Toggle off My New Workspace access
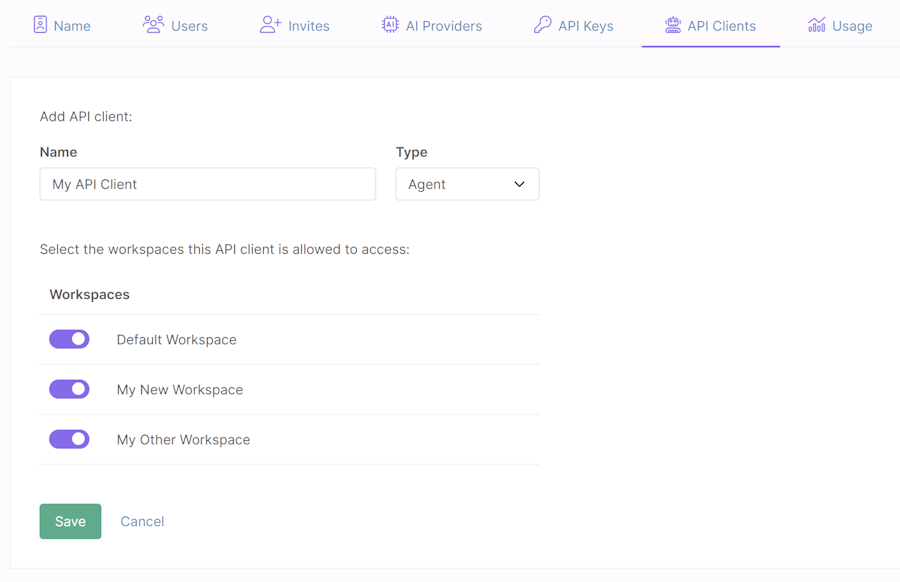Screen dimensions: 900x582 pos(69,389)
